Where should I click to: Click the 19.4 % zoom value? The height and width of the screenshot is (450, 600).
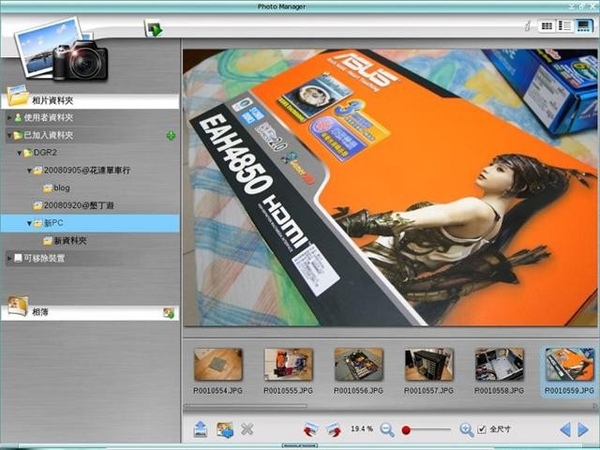[x=362, y=429]
